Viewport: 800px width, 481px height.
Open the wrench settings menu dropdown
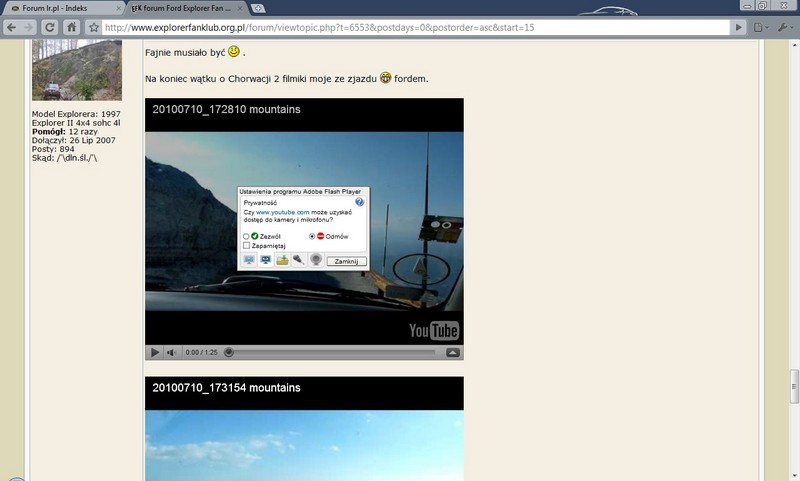[783, 27]
